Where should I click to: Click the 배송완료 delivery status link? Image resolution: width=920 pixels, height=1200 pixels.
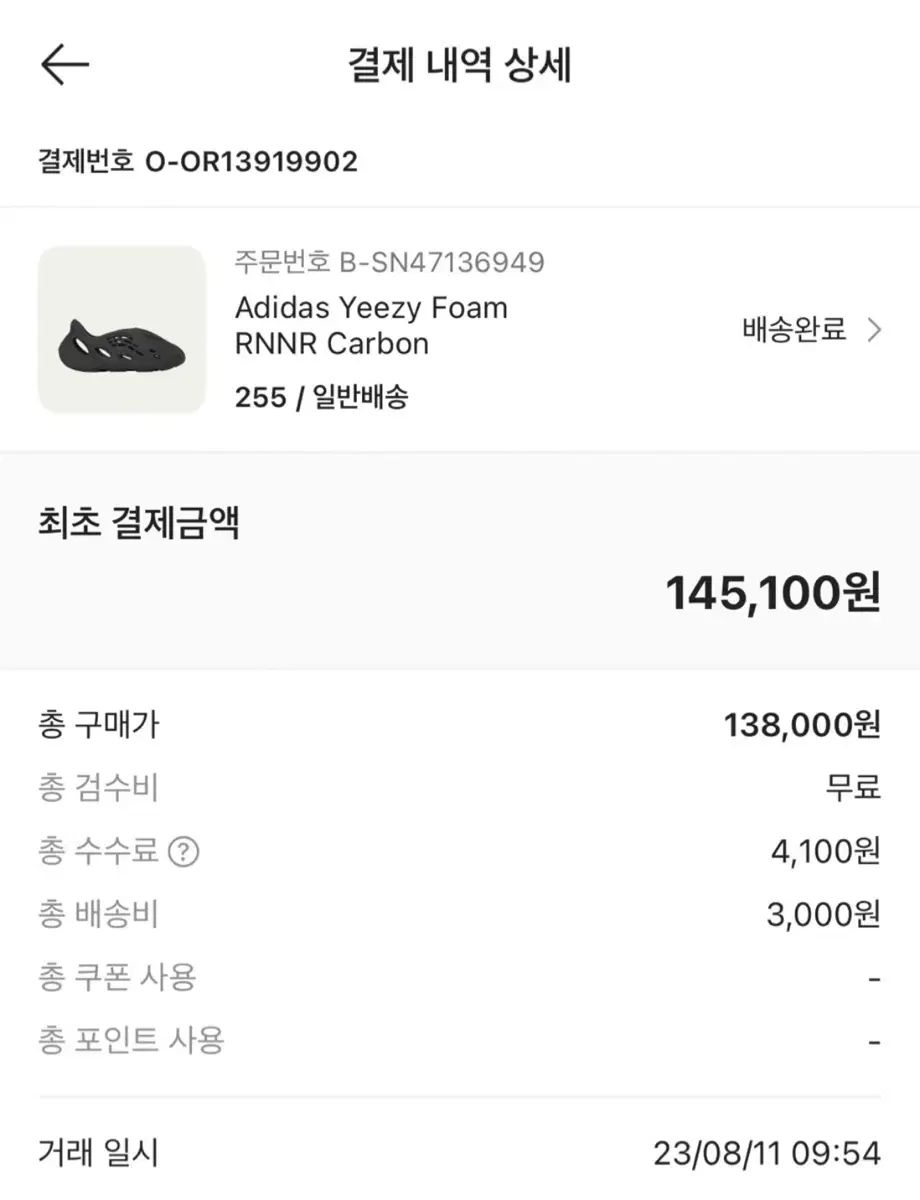point(795,329)
